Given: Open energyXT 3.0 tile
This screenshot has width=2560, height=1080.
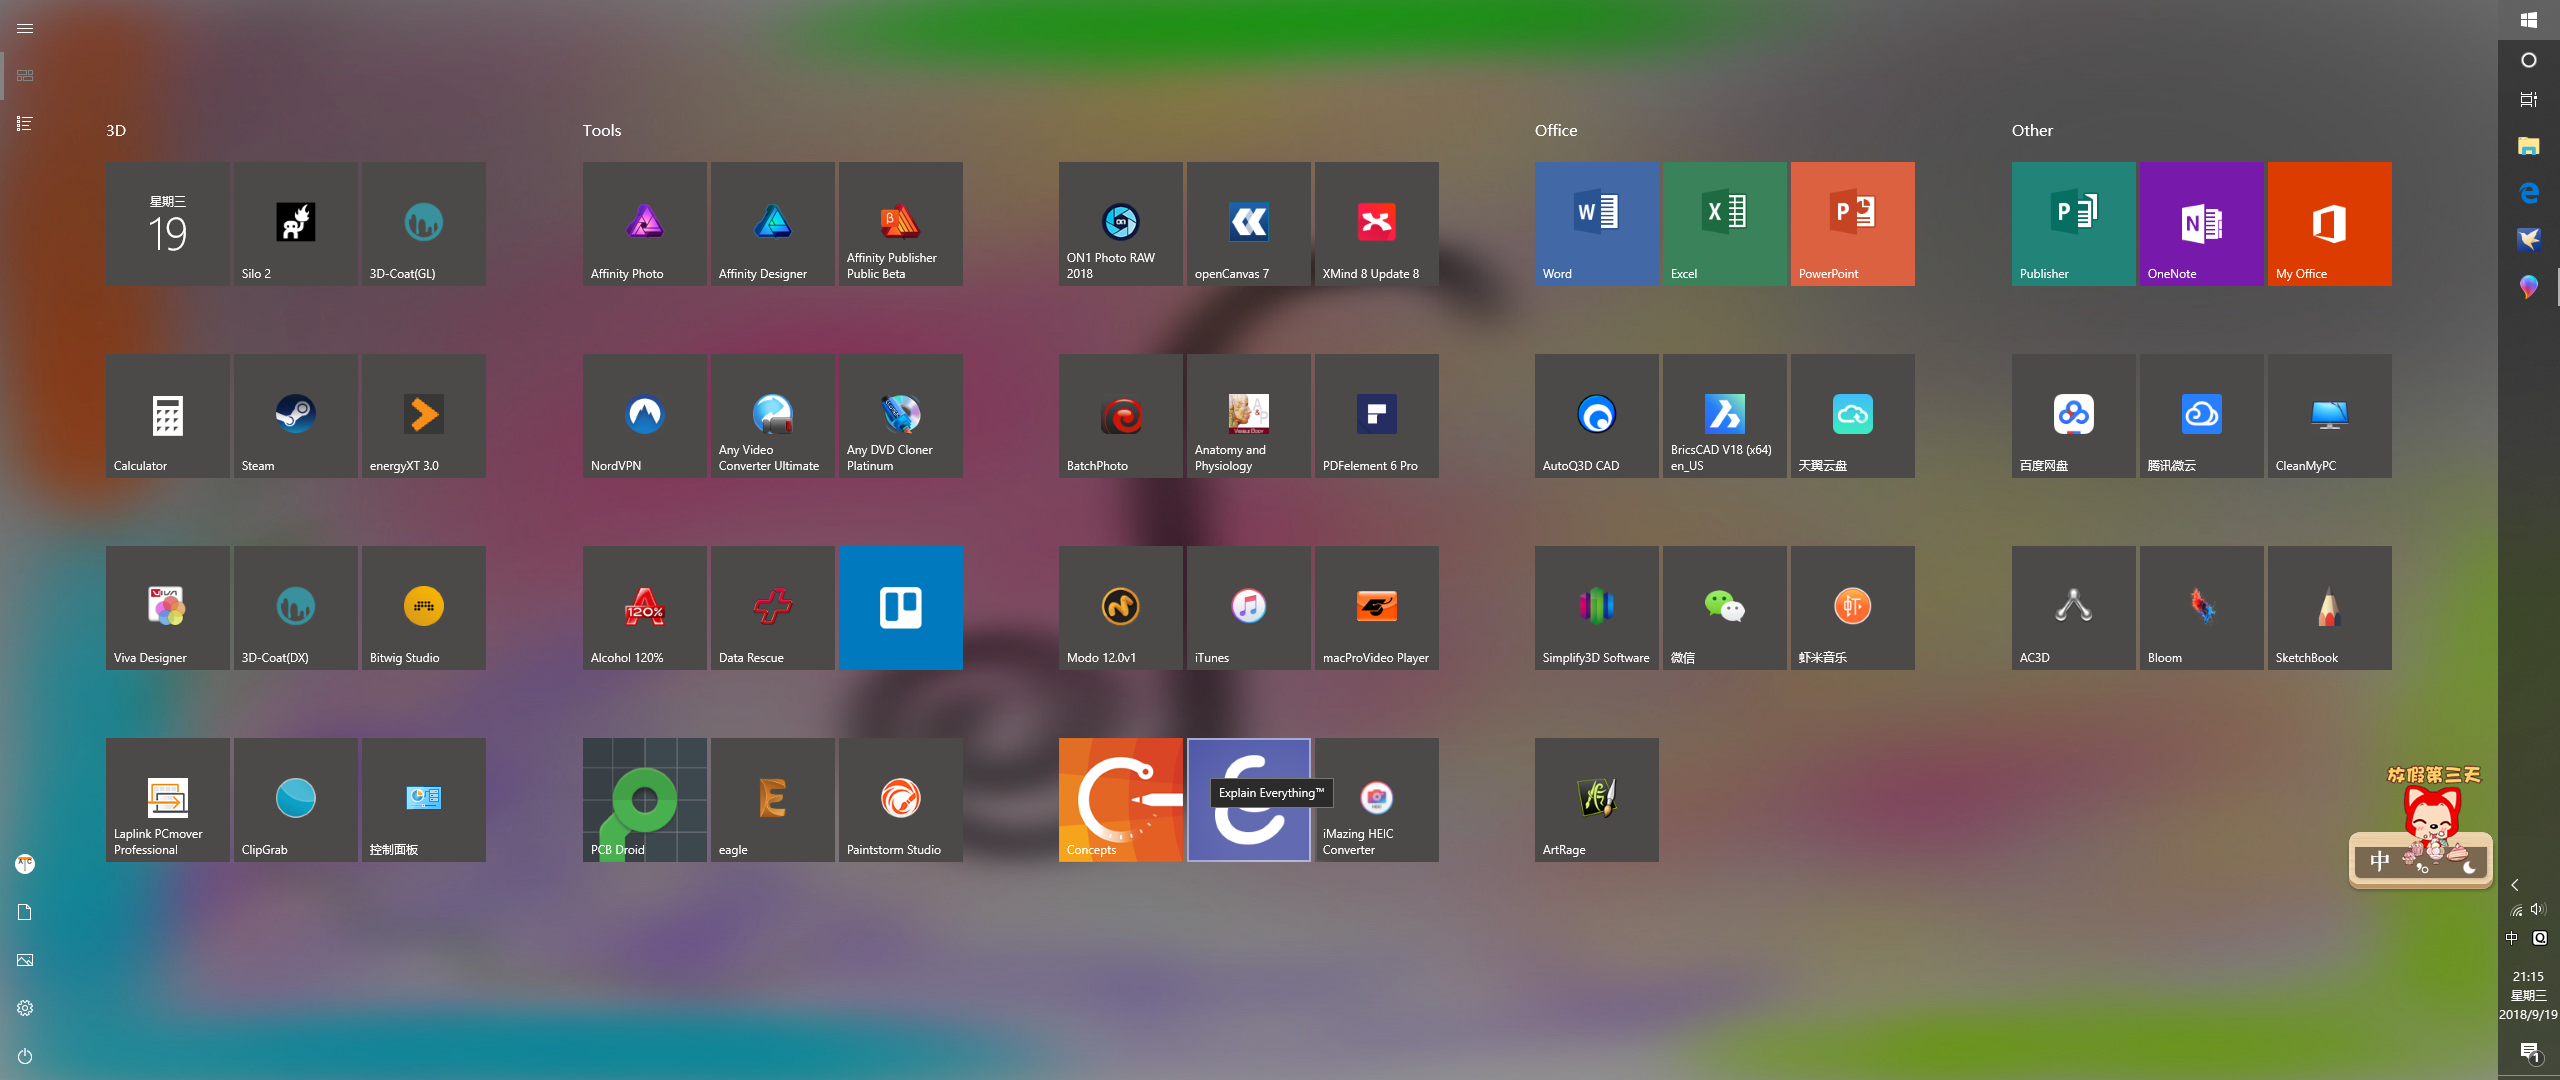Looking at the screenshot, I should [424, 416].
